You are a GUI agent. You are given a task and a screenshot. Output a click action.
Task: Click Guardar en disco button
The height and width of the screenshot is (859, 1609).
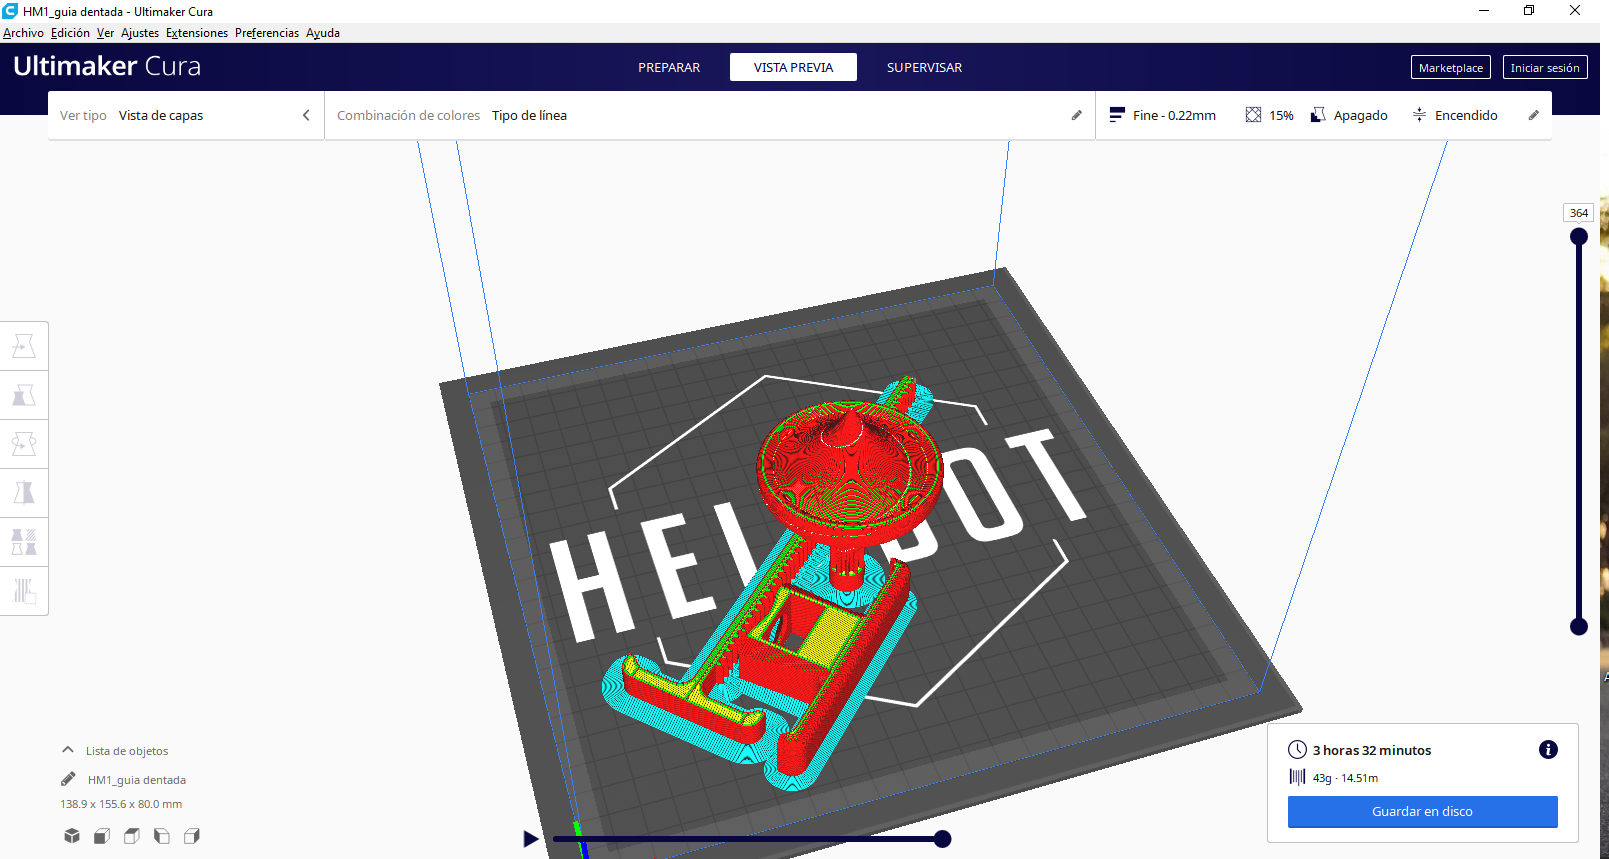[x=1422, y=811]
